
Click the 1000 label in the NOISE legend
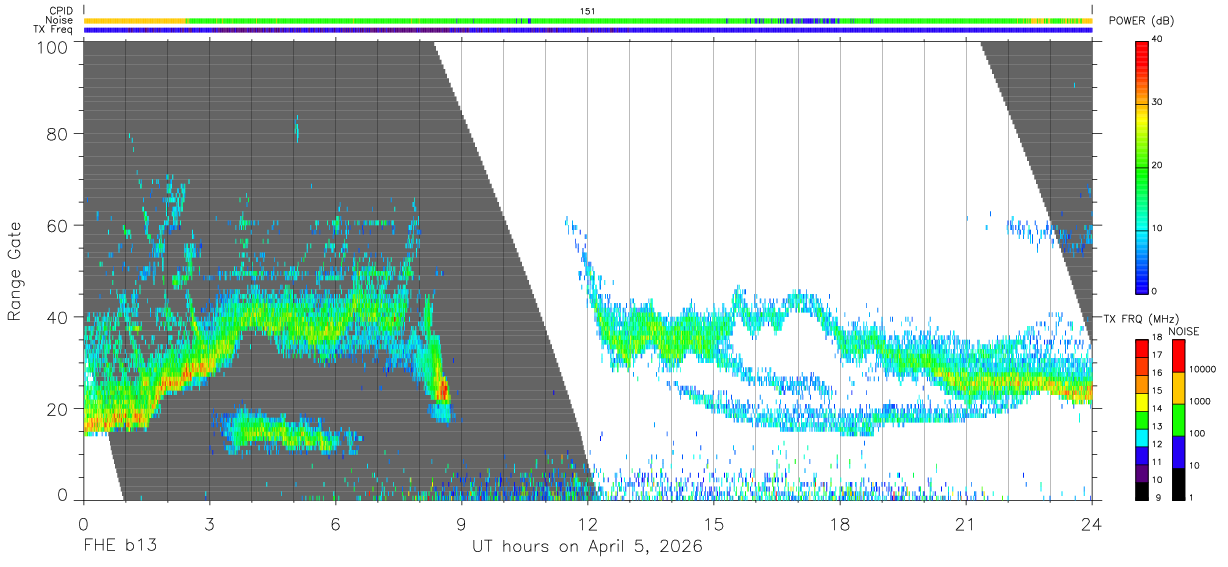(x=1200, y=401)
